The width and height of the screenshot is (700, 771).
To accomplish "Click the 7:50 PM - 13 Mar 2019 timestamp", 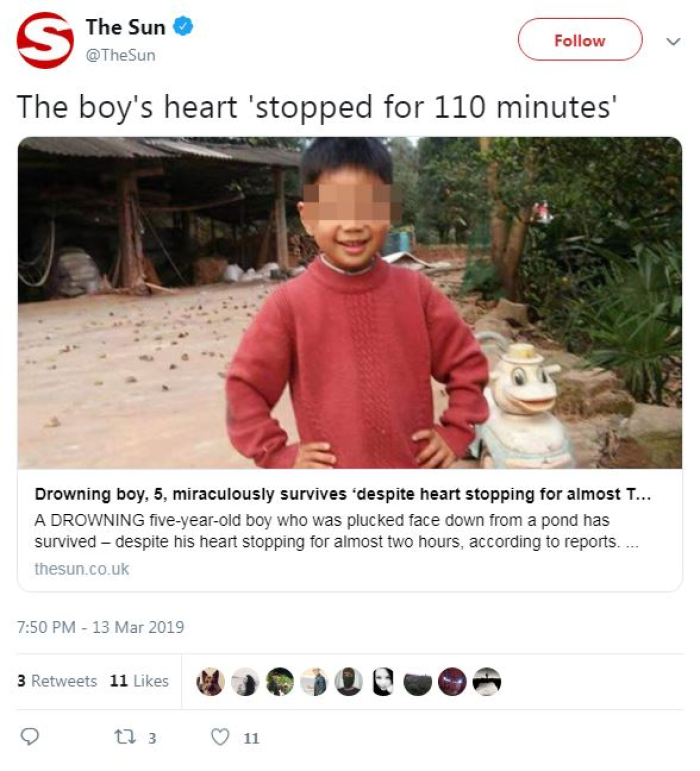I will (x=101, y=628).
